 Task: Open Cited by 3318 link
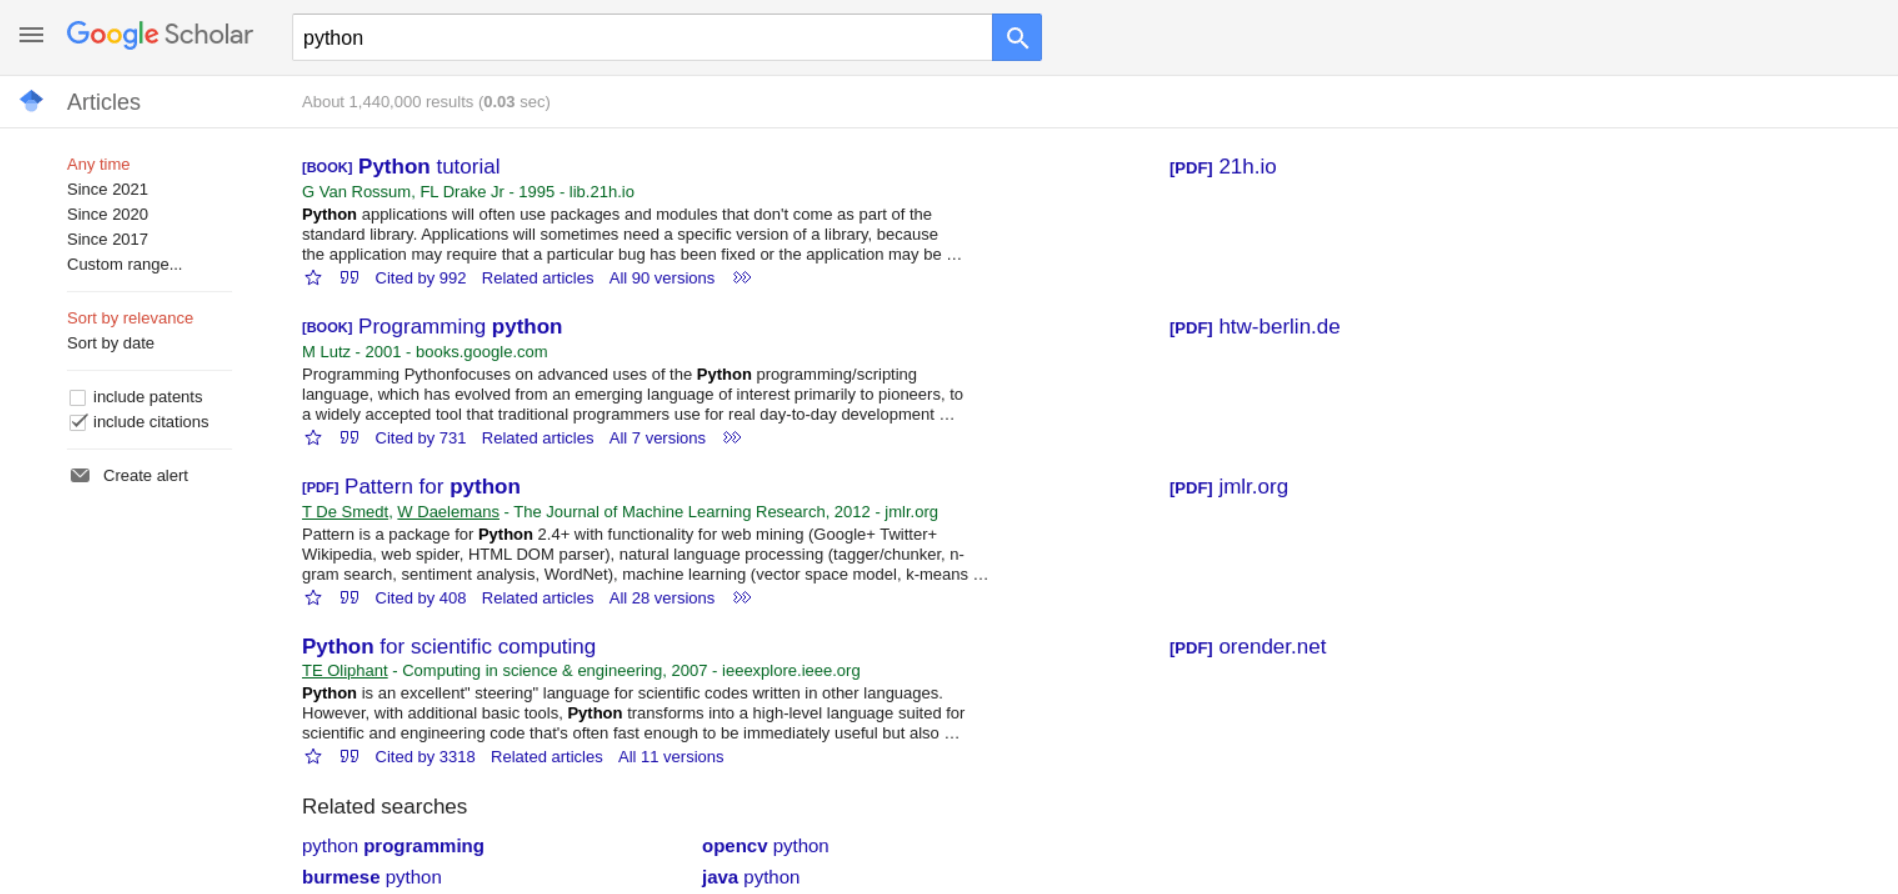(425, 757)
